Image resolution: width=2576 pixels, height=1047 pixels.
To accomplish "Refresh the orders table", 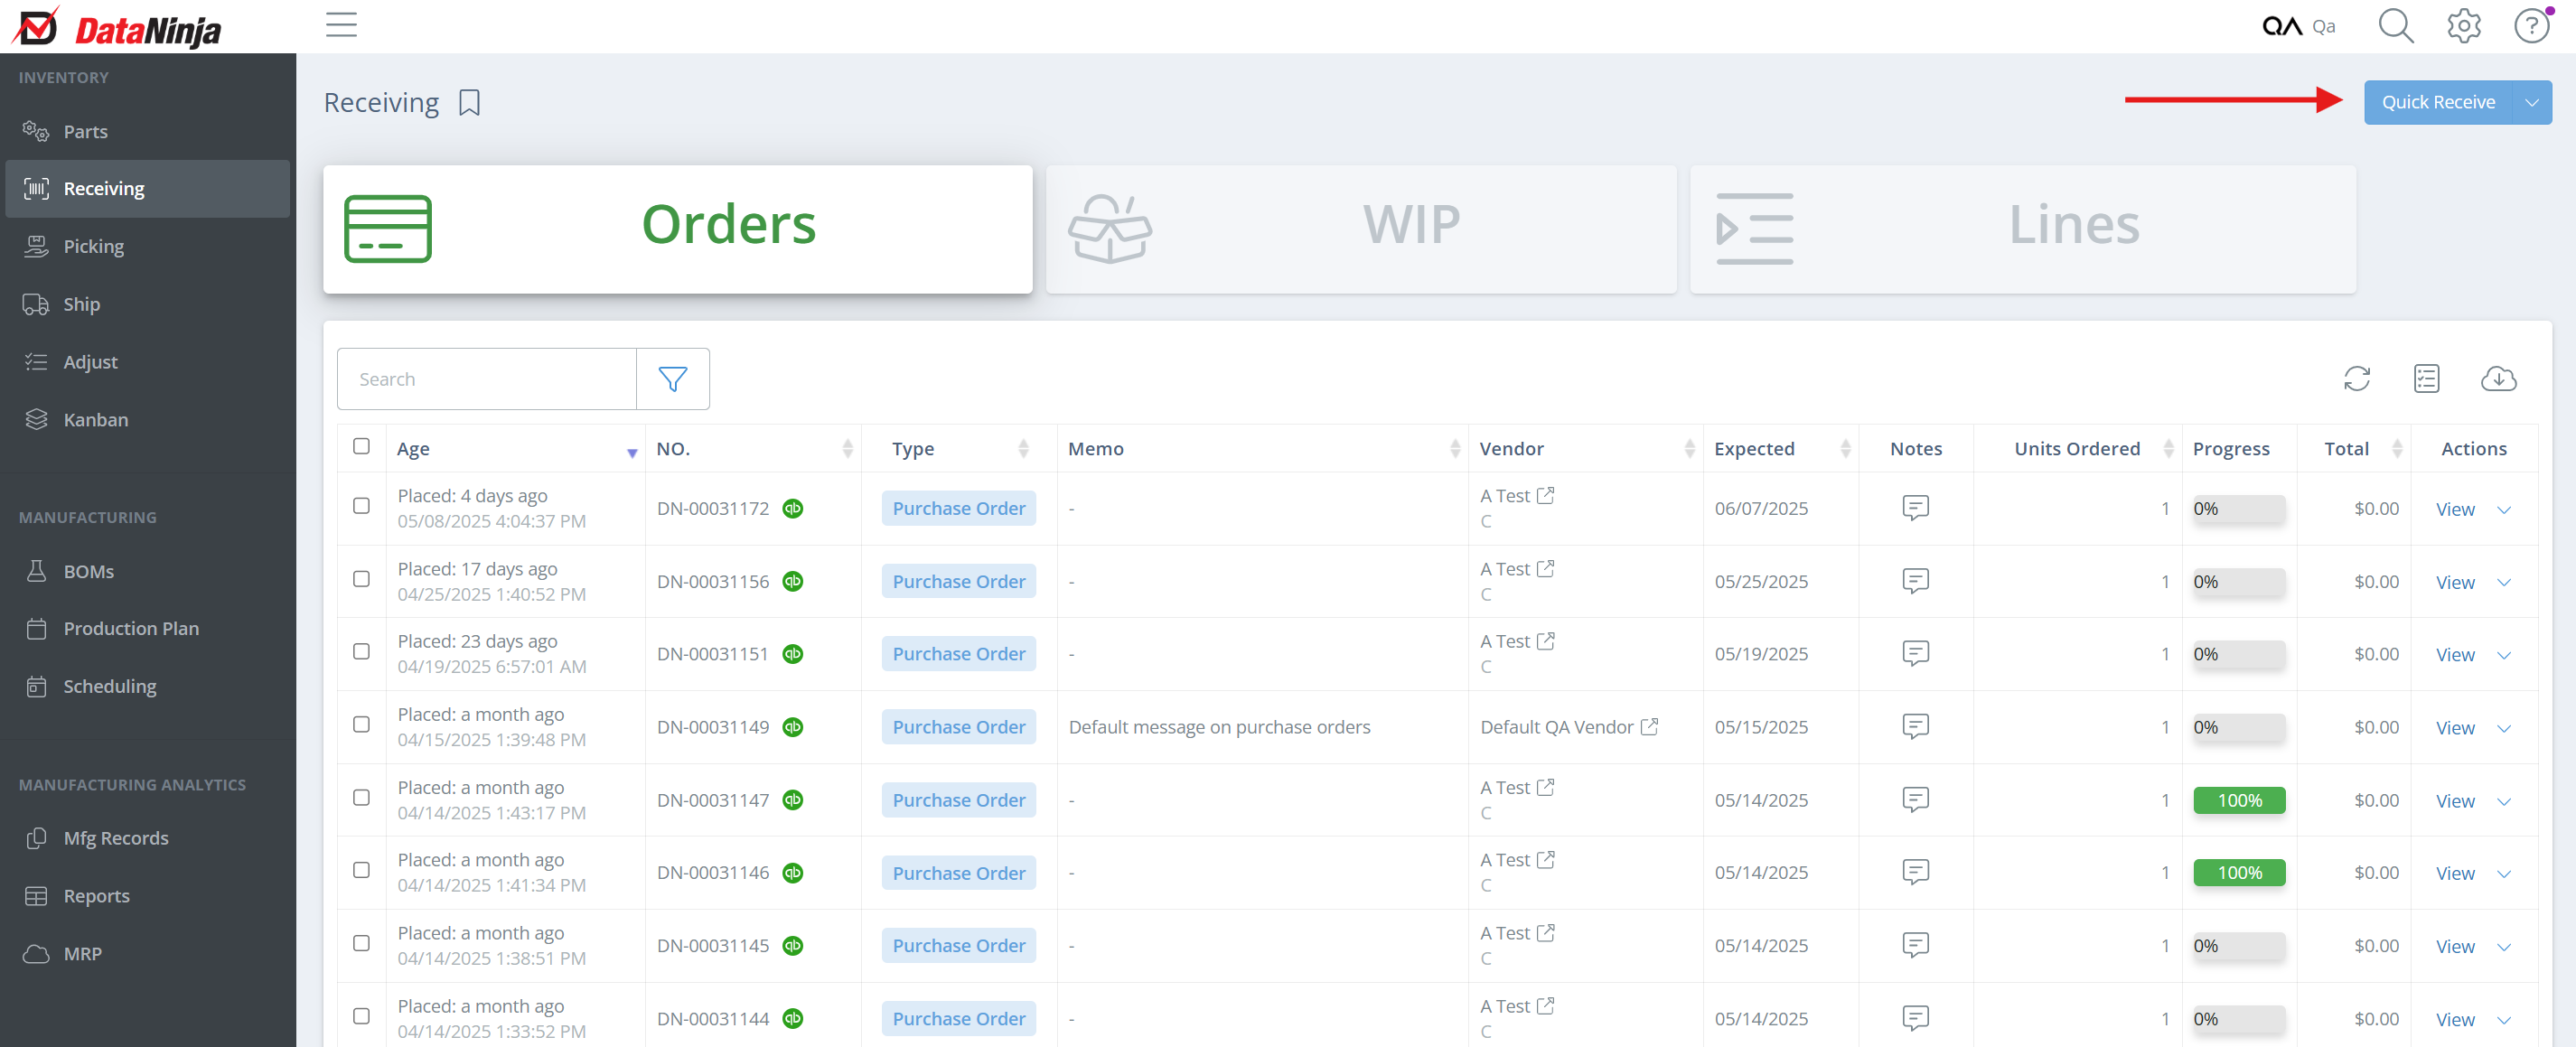I will tap(2356, 379).
